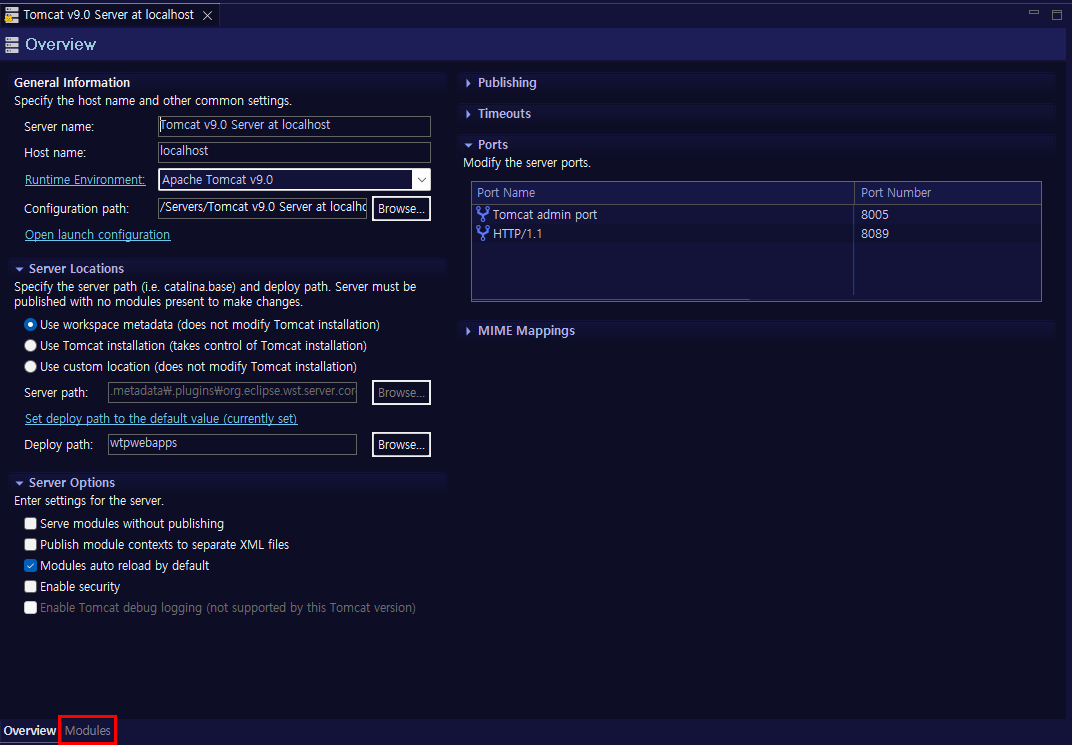The image size is (1072, 745).
Task: Switch to the Modules tab
Action: point(88,731)
